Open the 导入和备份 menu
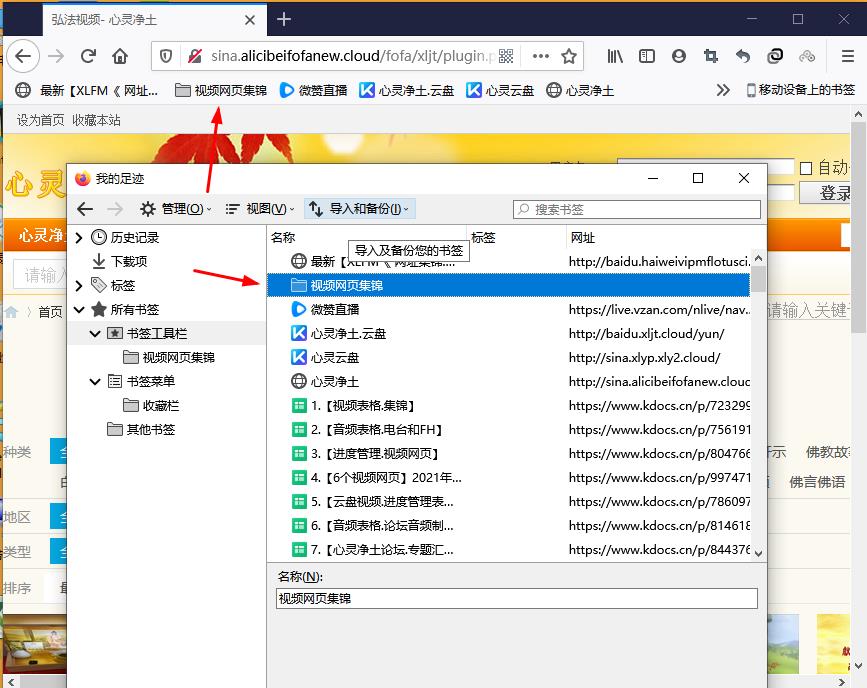Screen dimensions: 867x688 point(359,209)
